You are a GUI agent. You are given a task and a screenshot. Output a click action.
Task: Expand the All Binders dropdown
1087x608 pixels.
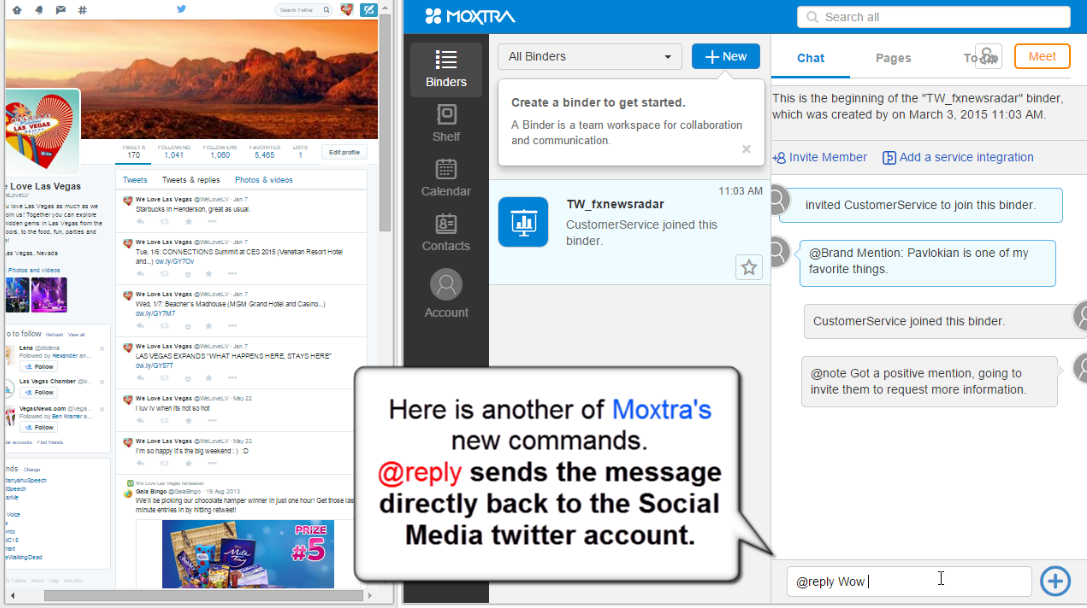pyautogui.click(x=589, y=56)
